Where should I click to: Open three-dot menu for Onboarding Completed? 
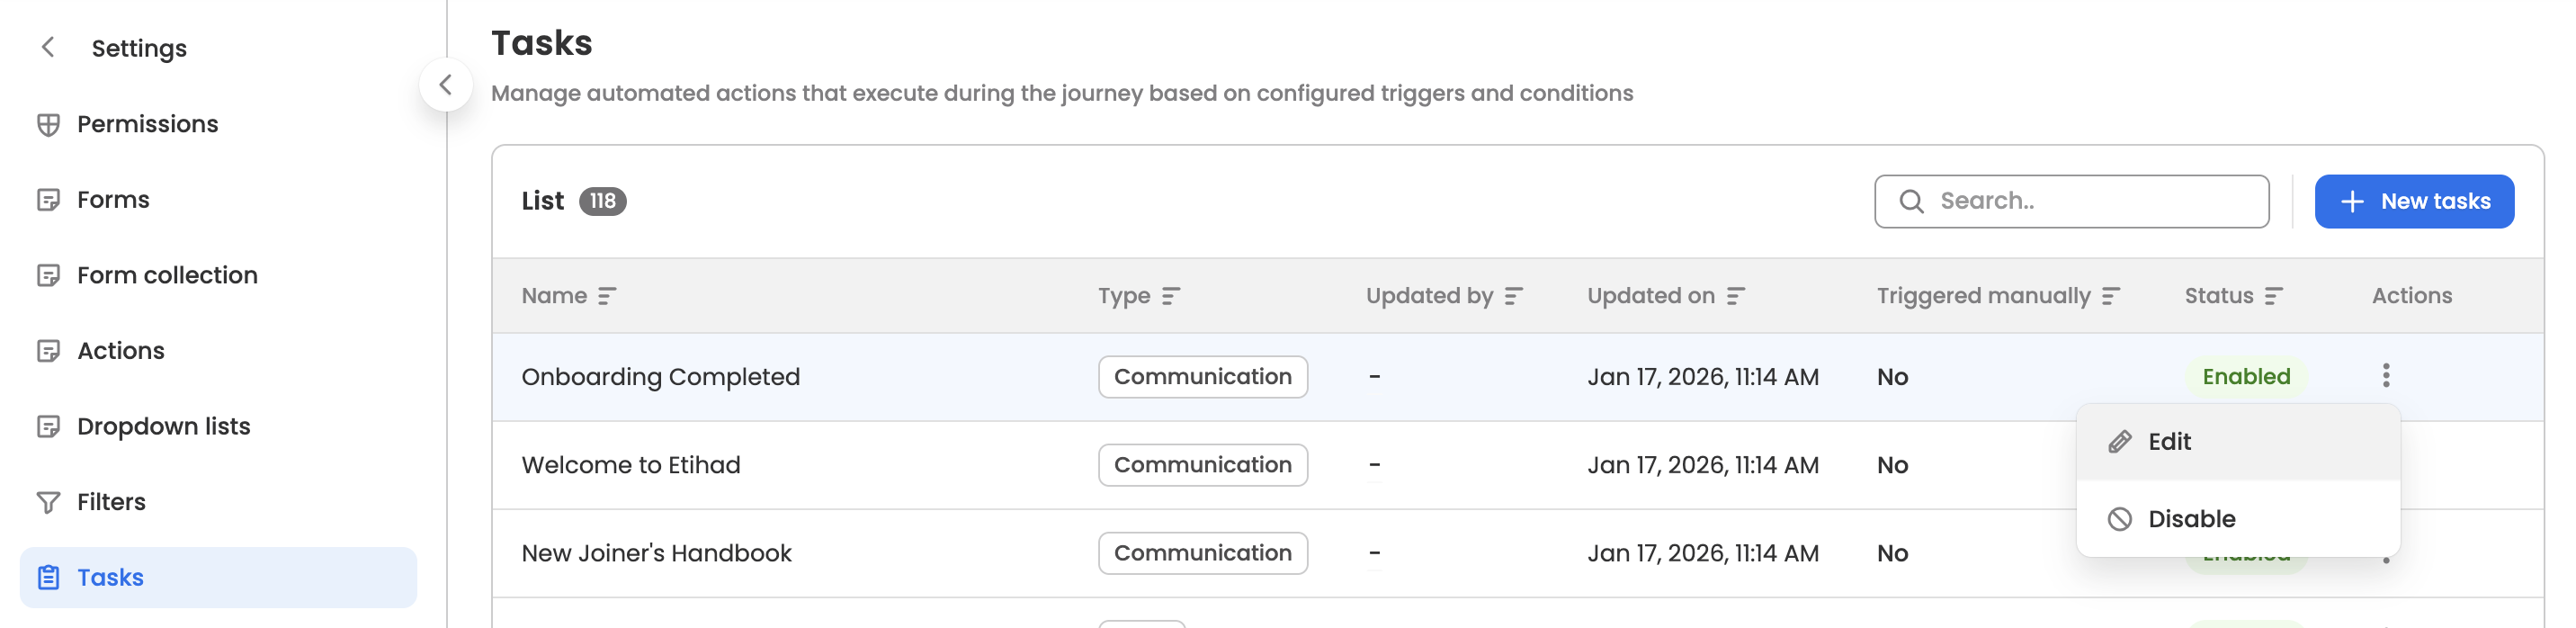tap(2386, 376)
